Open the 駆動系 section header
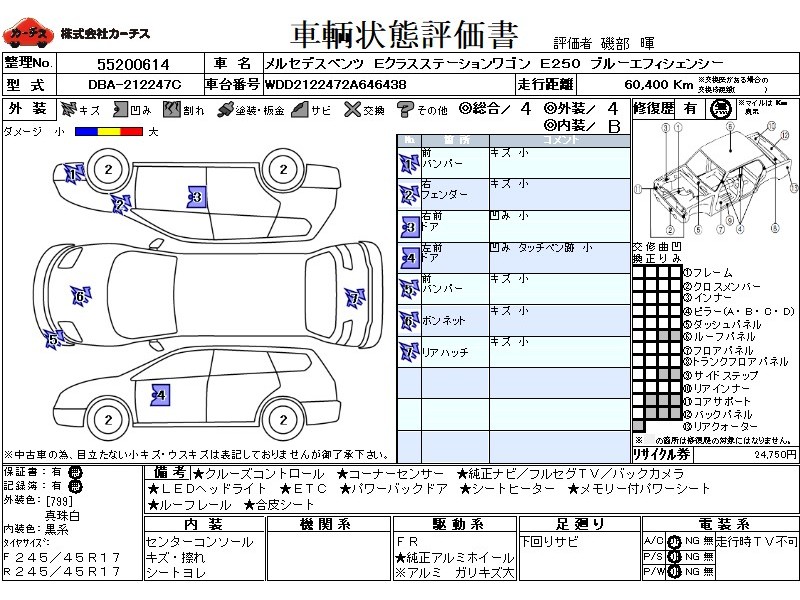The image size is (800, 600). point(457,524)
